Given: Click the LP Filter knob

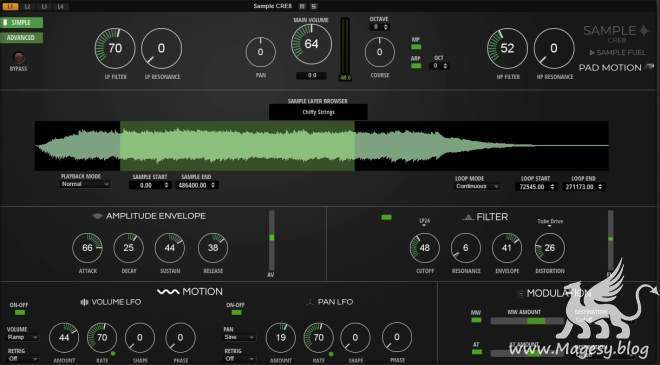Looking at the screenshot, I should coord(115,48).
